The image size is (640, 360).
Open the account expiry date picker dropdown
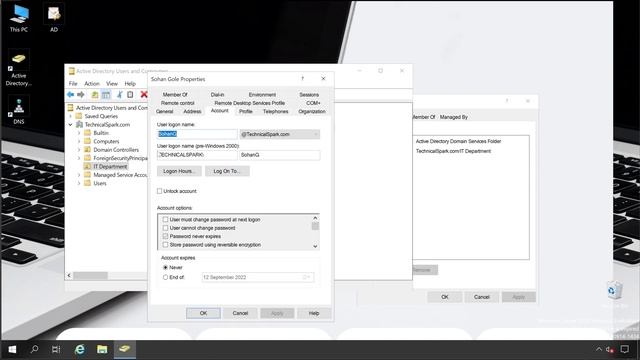pos(307,277)
